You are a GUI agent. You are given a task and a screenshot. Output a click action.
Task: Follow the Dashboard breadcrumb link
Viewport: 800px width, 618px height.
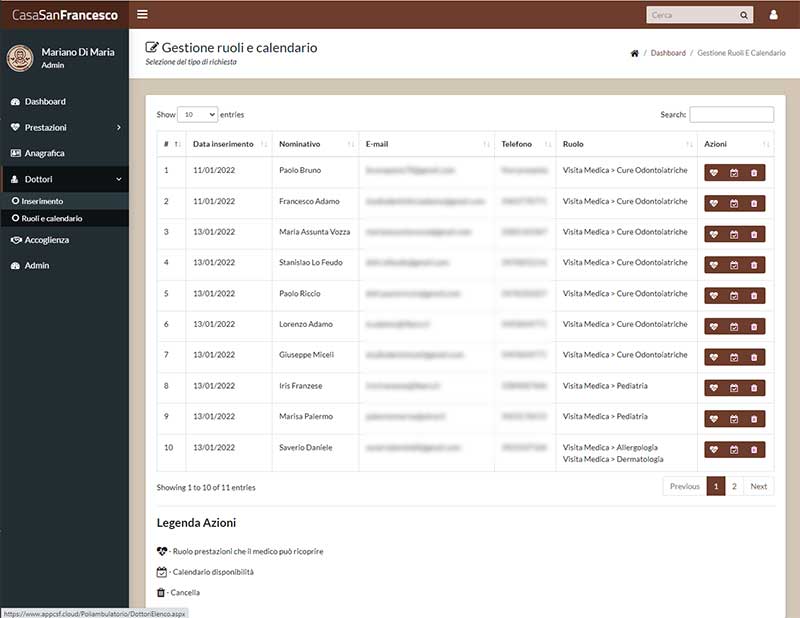[668, 53]
